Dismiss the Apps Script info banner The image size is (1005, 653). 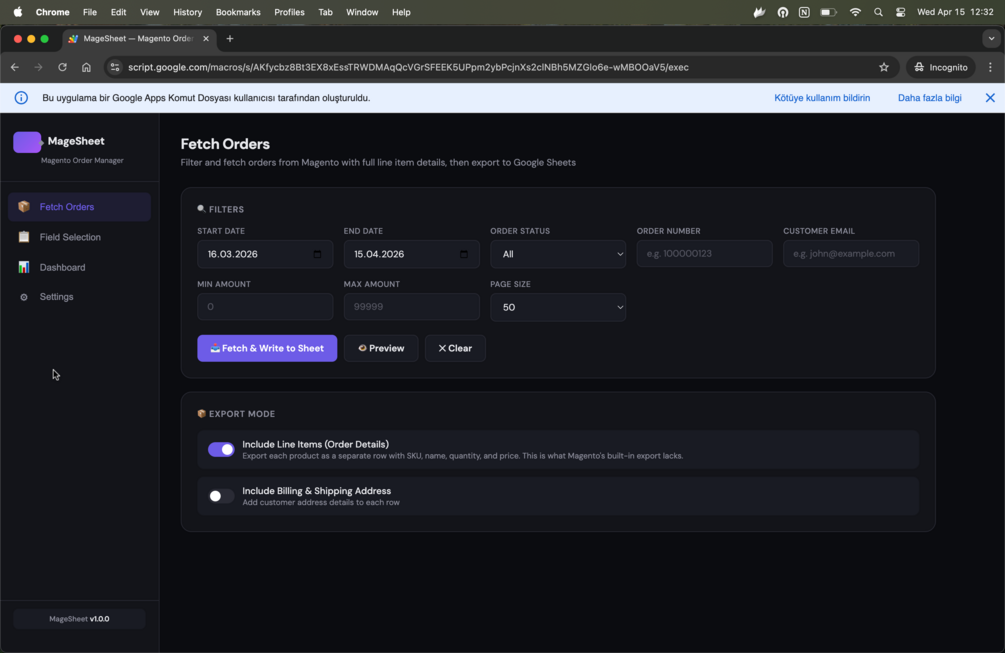tap(990, 98)
